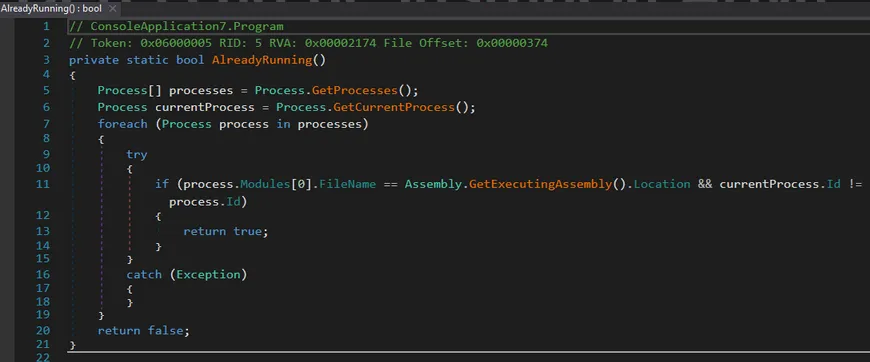Click line number 1 in the gutter
Screen dimensions: 870x362
click(46, 26)
